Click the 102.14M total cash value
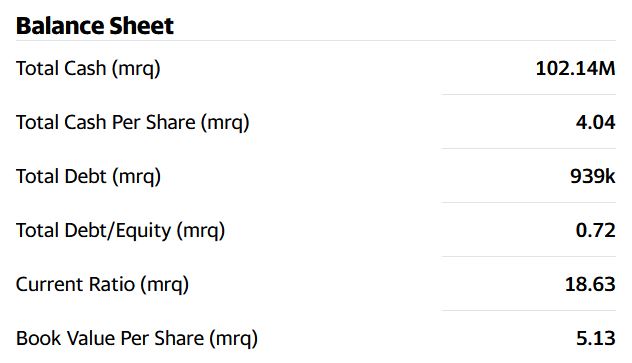632x363 pixels. pyautogui.click(x=575, y=68)
